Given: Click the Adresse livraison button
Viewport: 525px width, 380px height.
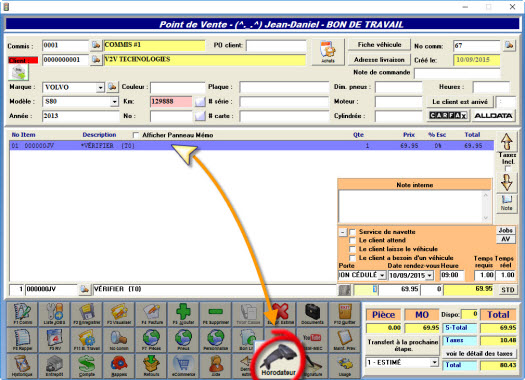Looking at the screenshot, I should (379, 60).
